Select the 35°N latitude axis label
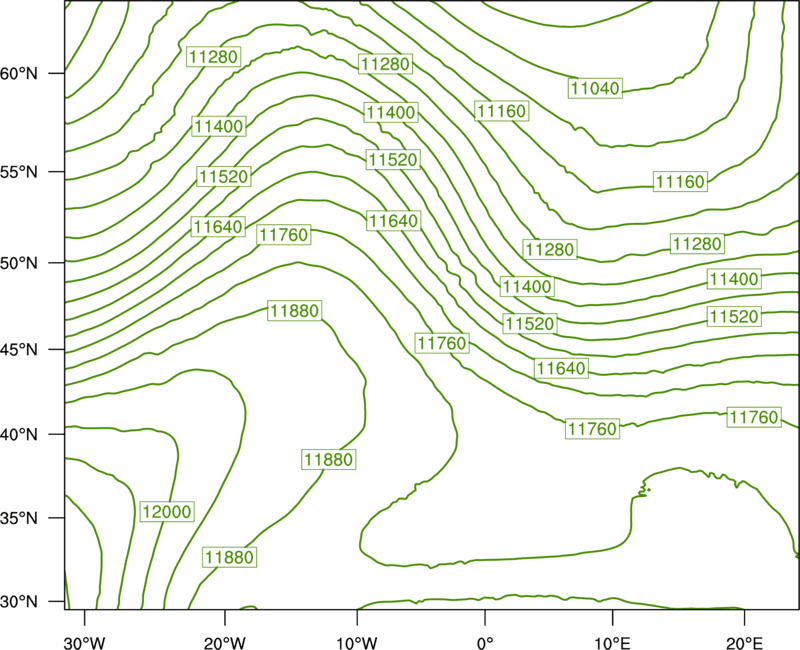This screenshot has width=800, height=650. tap(19, 518)
